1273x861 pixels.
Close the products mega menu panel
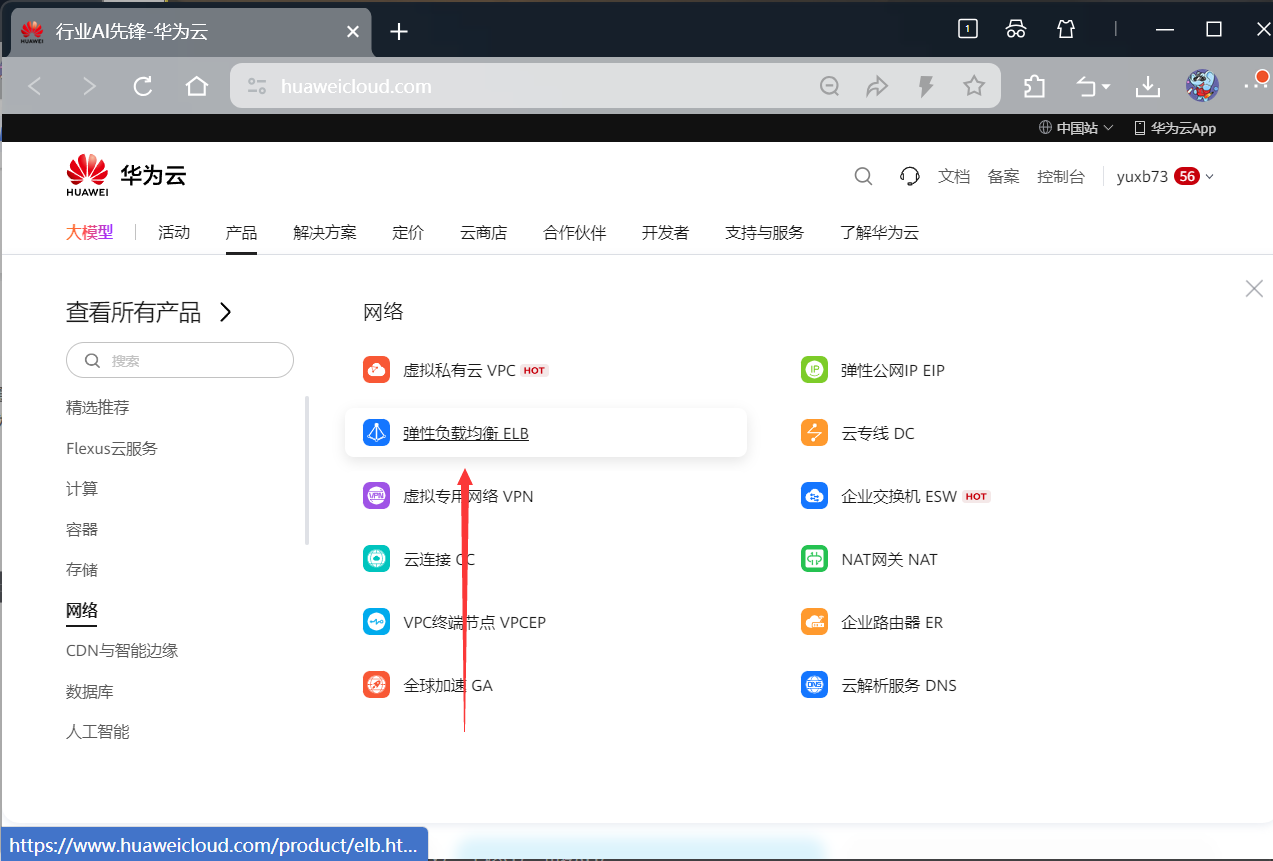click(x=1254, y=288)
